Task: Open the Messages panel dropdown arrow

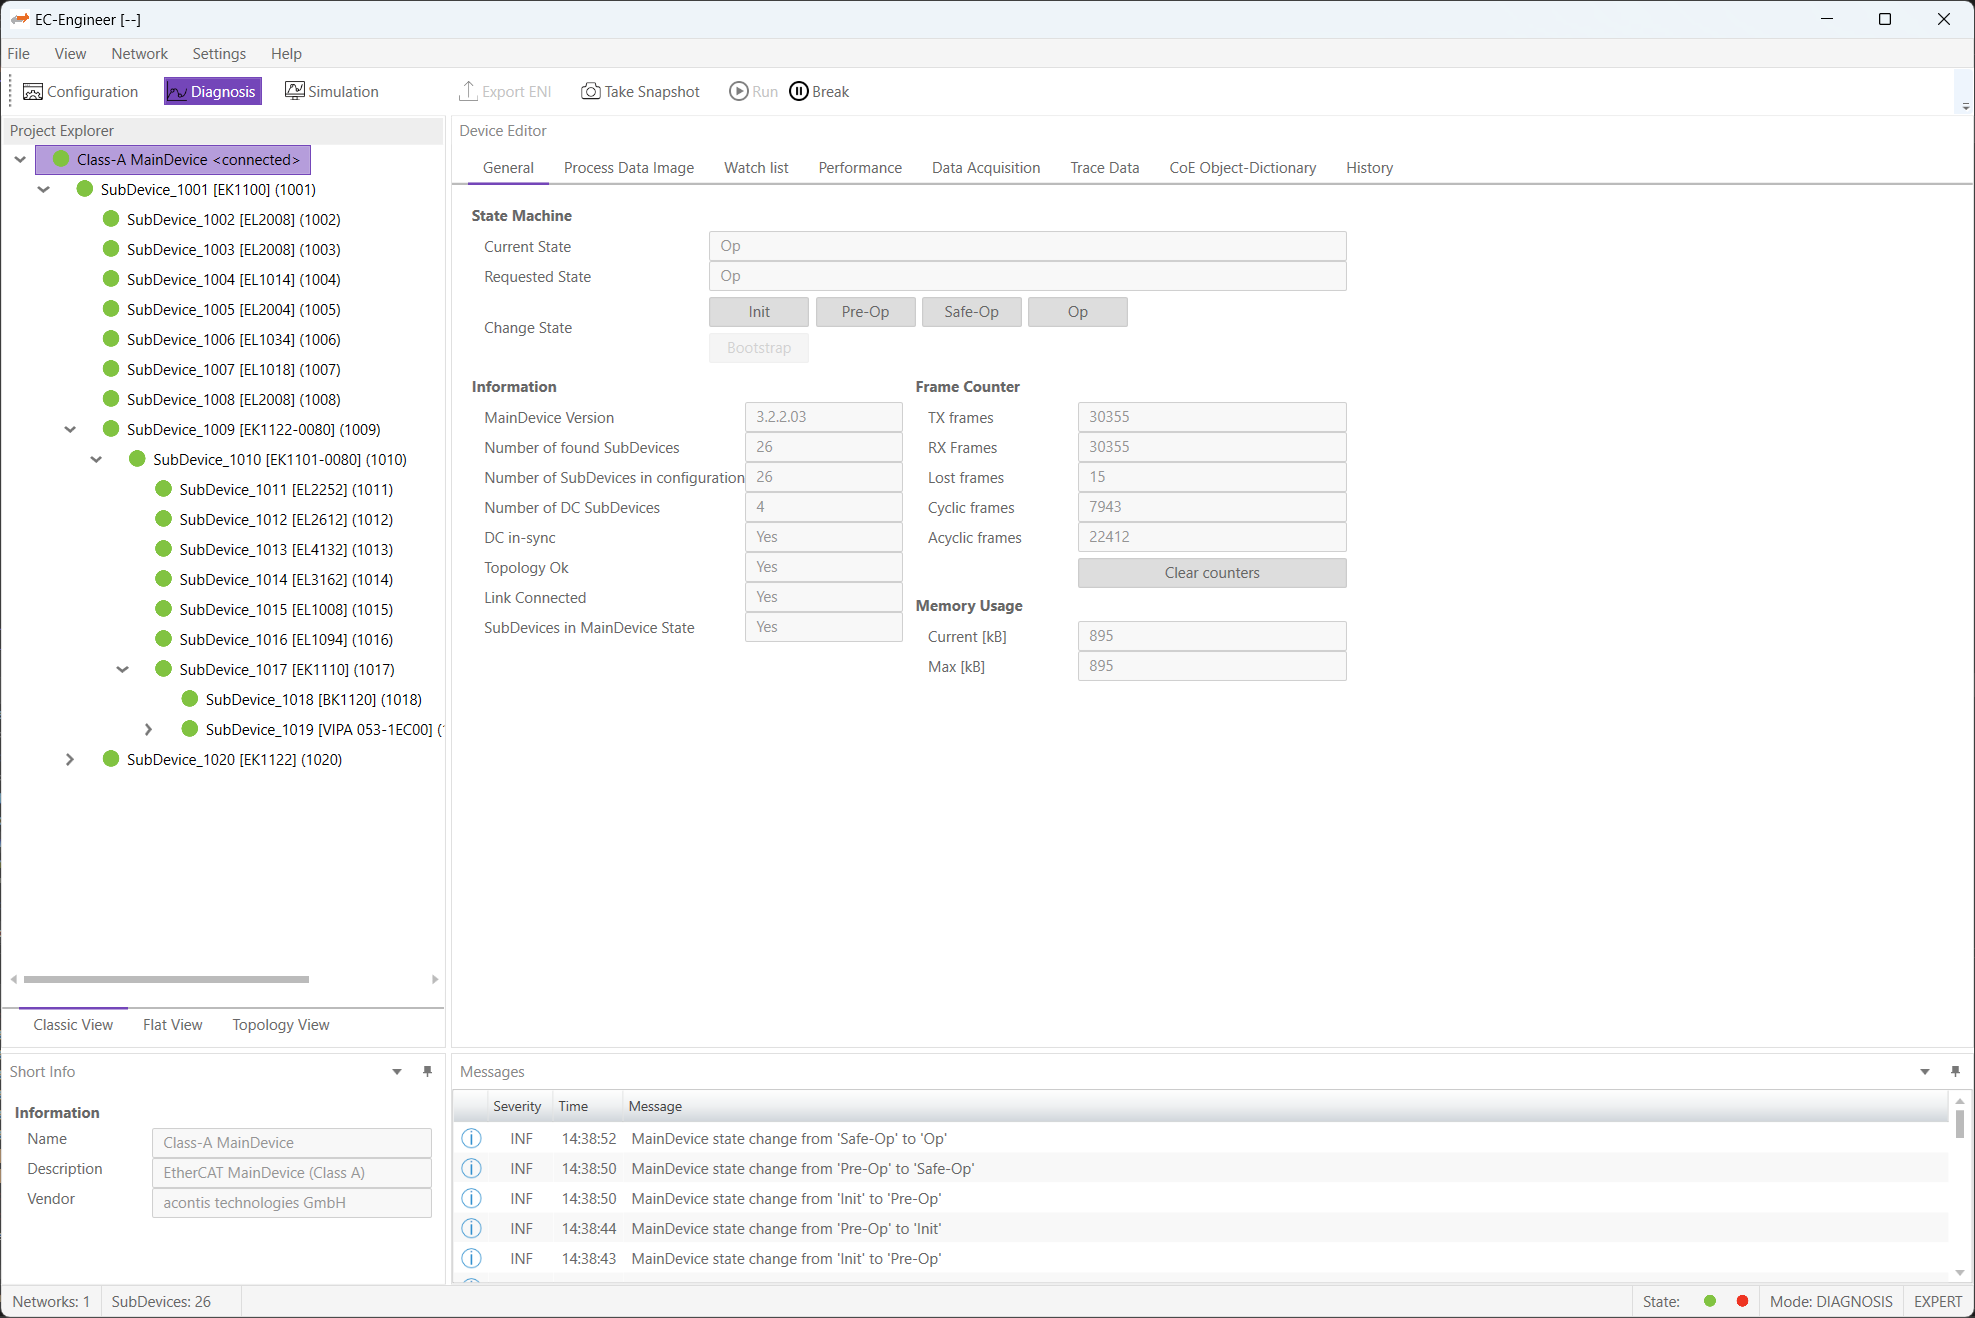Action: point(1925,1071)
